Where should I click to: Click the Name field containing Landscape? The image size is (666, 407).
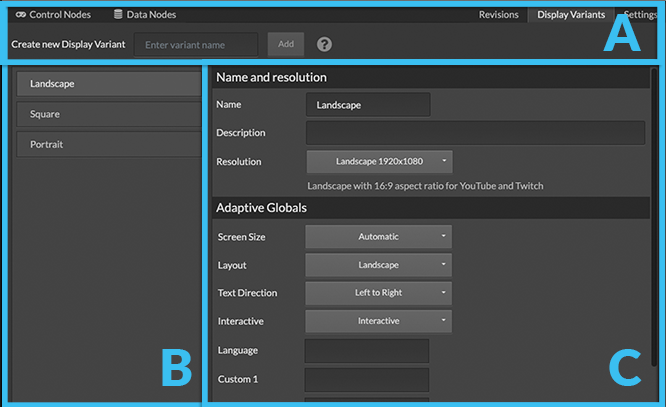368,105
